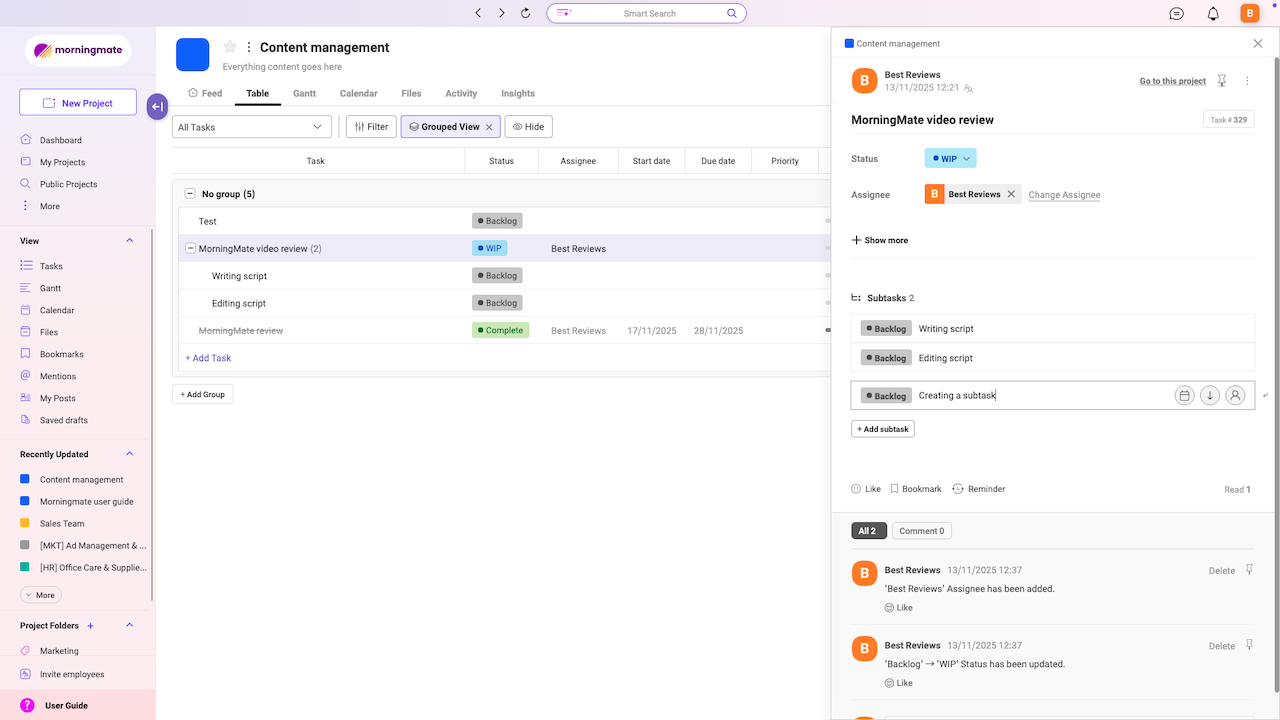The width and height of the screenshot is (1280, 720).
Task: Open the All Tasks dropdown
Action: point(252,127)
